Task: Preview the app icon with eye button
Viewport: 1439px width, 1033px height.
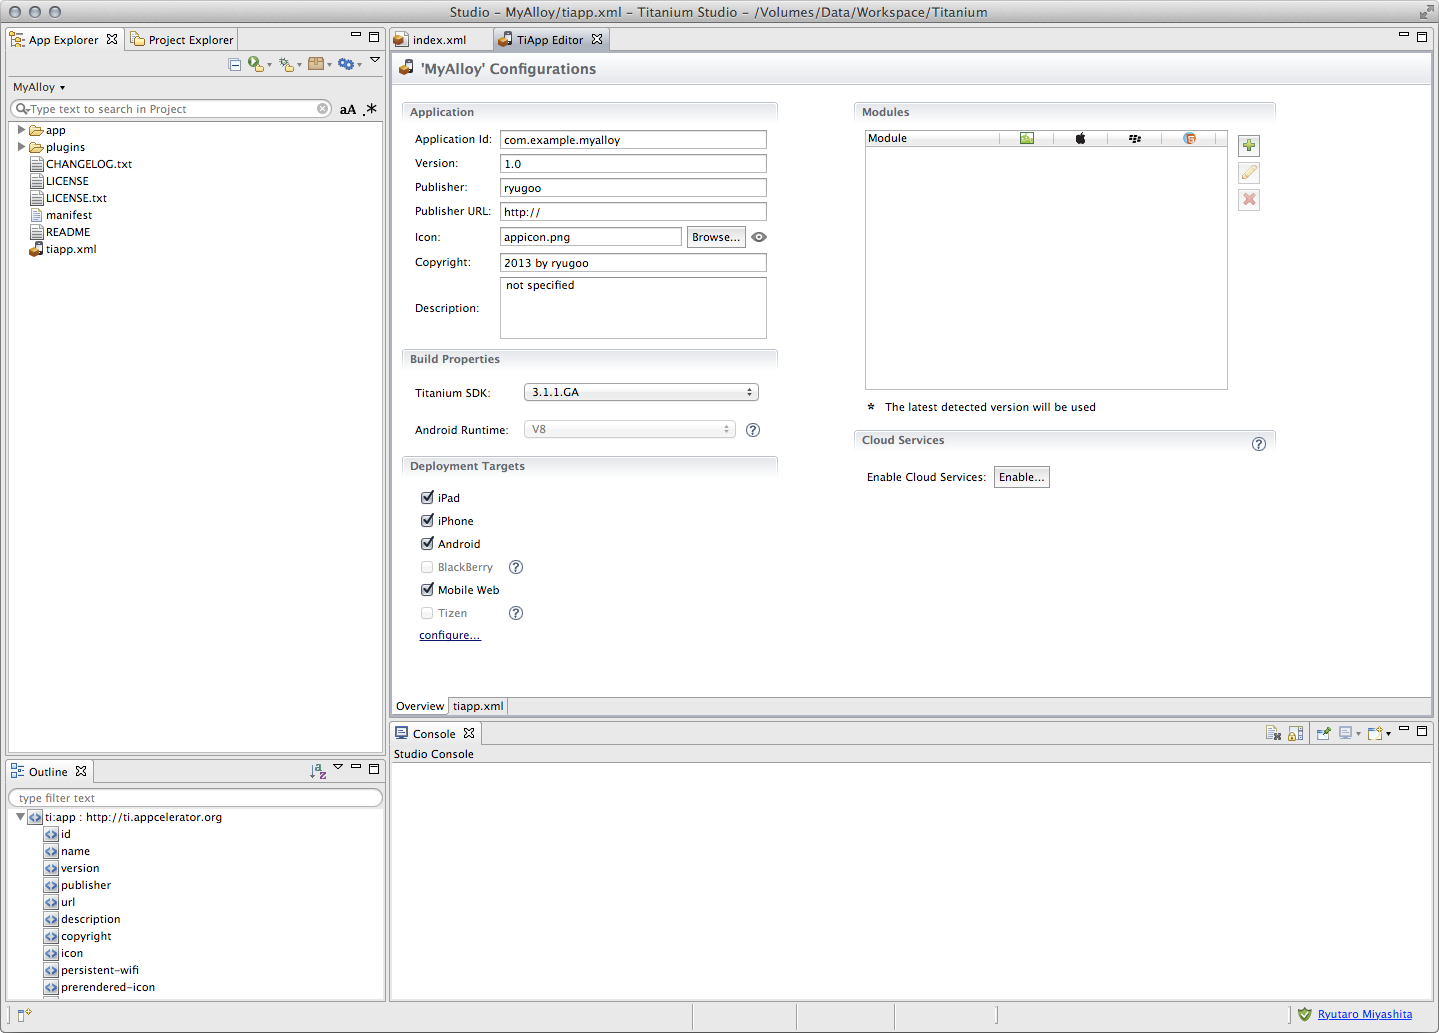Action: [759, 237]
